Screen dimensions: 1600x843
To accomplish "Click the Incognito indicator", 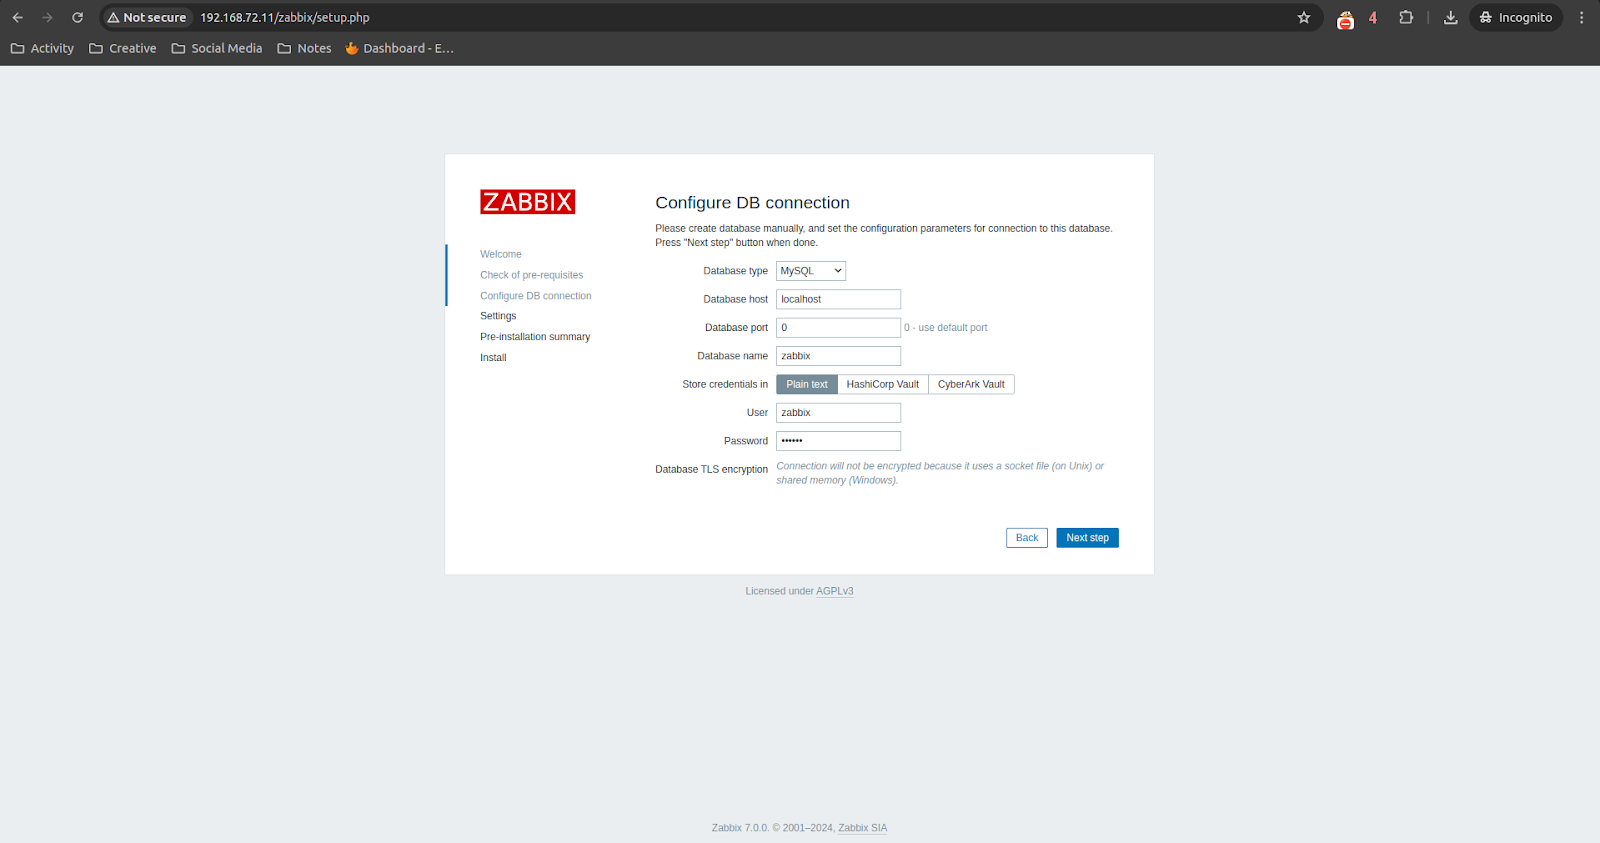I will coord(1516,17).
